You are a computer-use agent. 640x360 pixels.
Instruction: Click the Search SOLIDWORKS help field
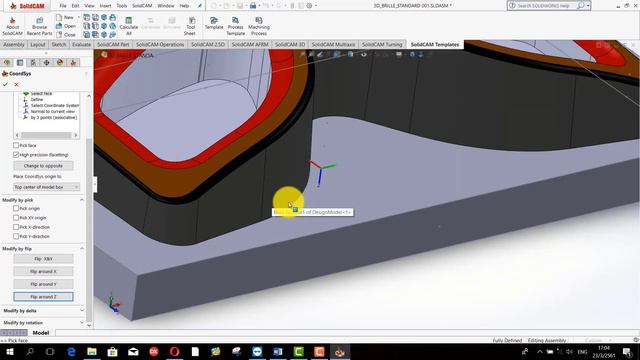coord(542,6)
